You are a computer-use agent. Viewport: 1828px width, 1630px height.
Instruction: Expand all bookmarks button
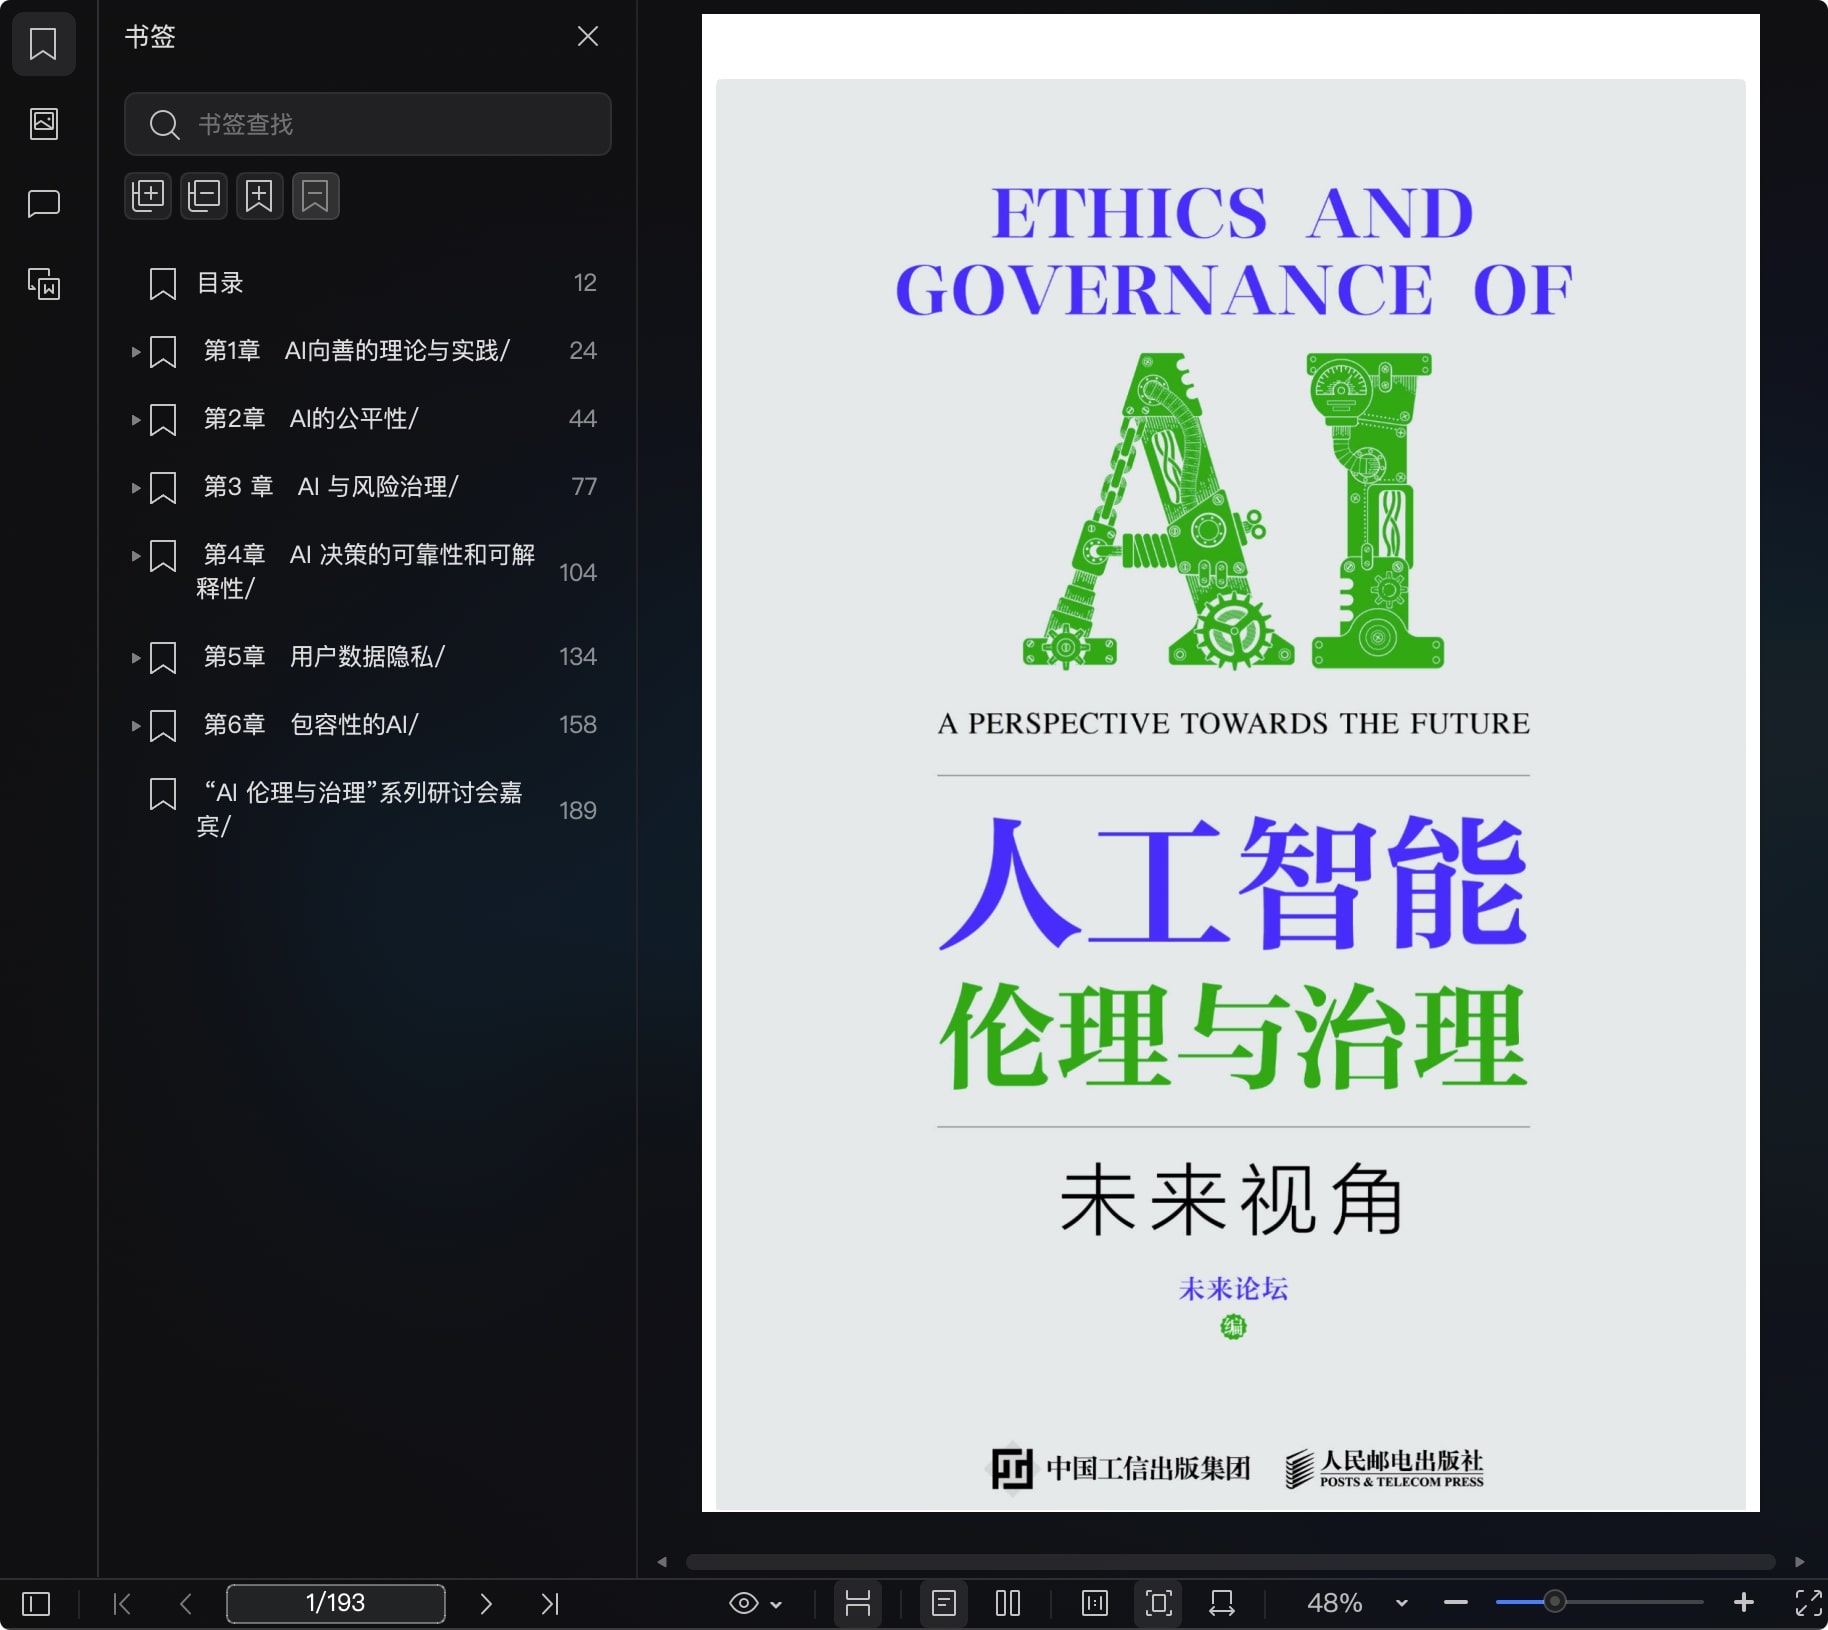point(148,196)
